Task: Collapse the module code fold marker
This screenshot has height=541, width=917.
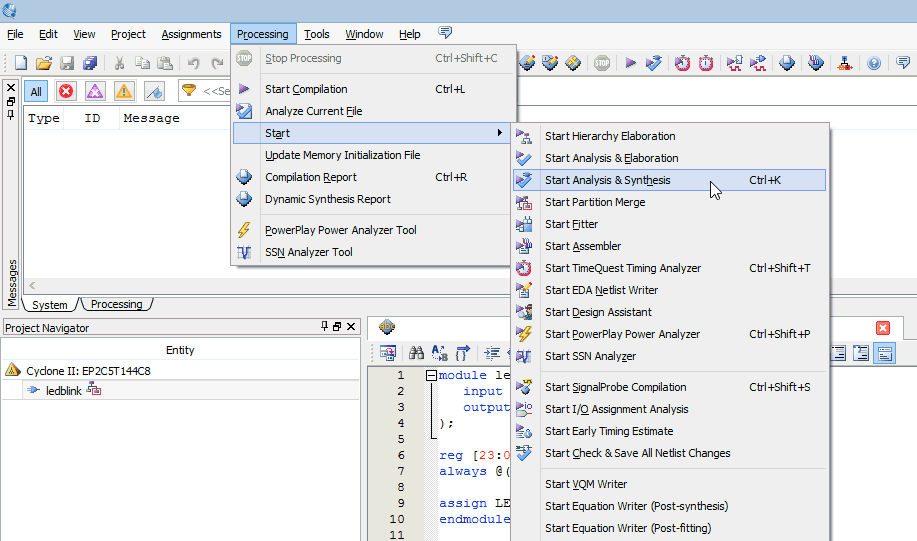Action: point(432,375)
